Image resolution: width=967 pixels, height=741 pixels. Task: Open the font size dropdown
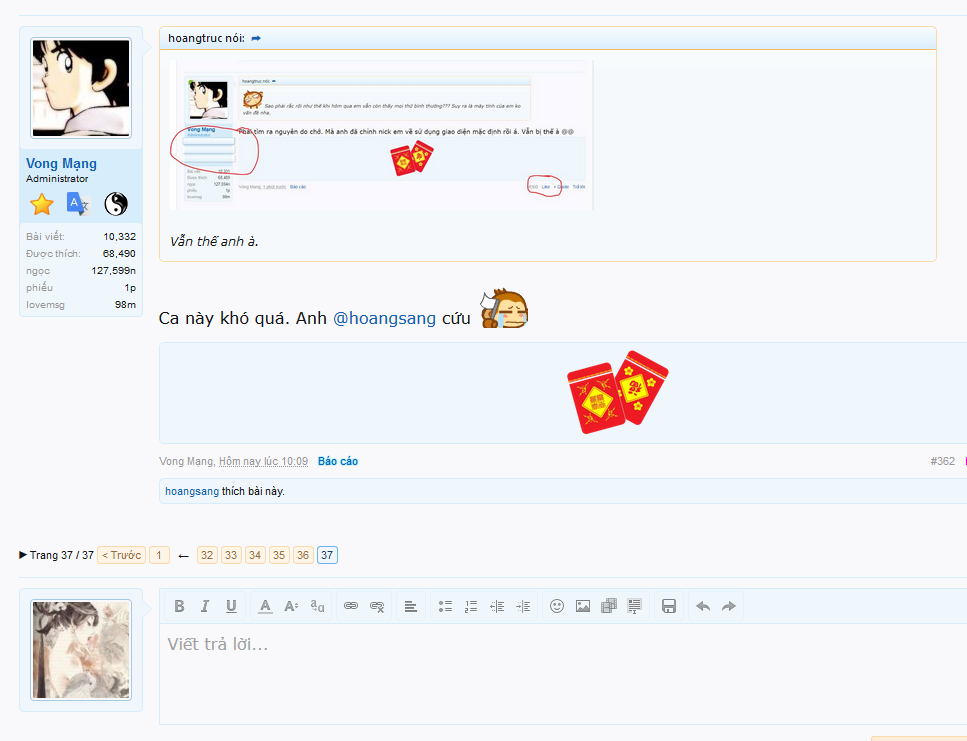point(291,606)
